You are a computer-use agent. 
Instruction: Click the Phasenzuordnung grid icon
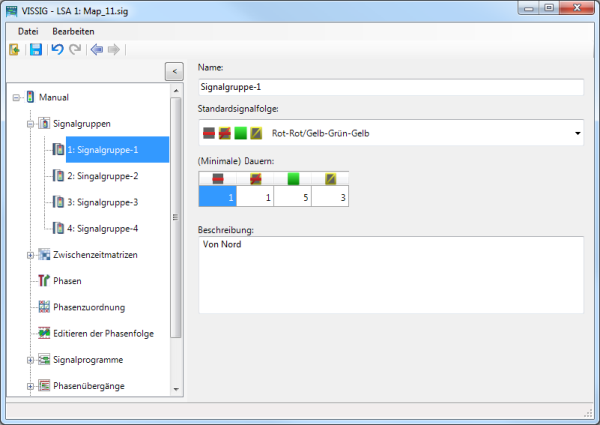click(x=43, y=307)
